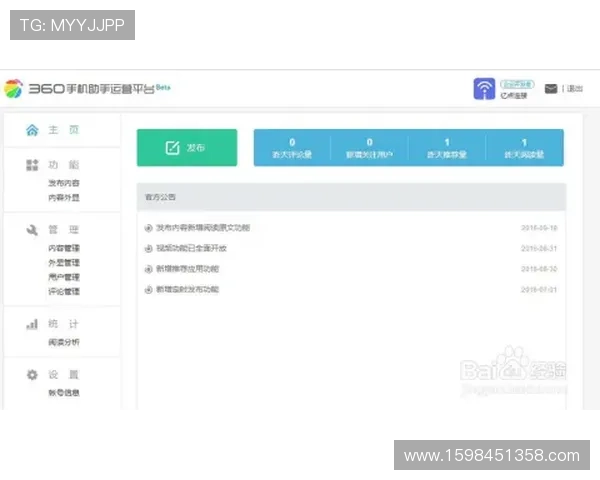Open announcement 新增定时发布功能
Image resolution: width=600 pixels, height=480 pixels.
(188, 289)
